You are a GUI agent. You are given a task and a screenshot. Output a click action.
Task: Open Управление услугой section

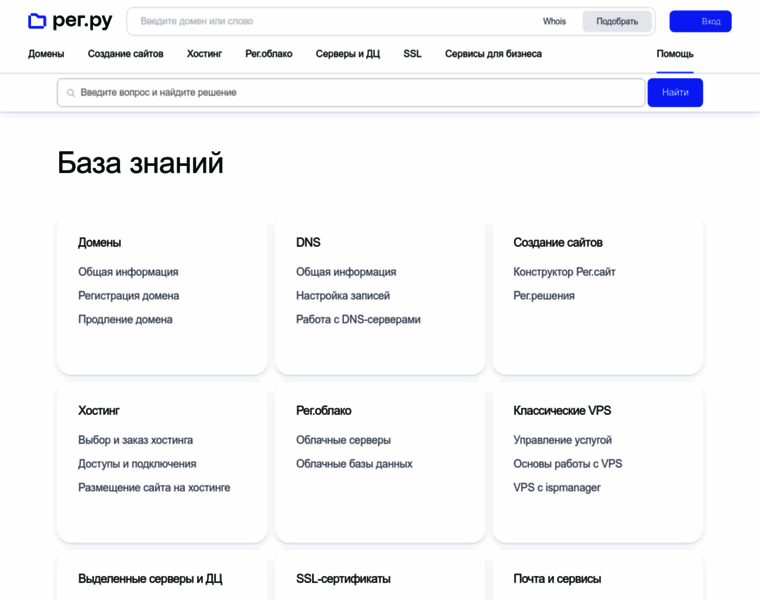(x=562, y=440)
